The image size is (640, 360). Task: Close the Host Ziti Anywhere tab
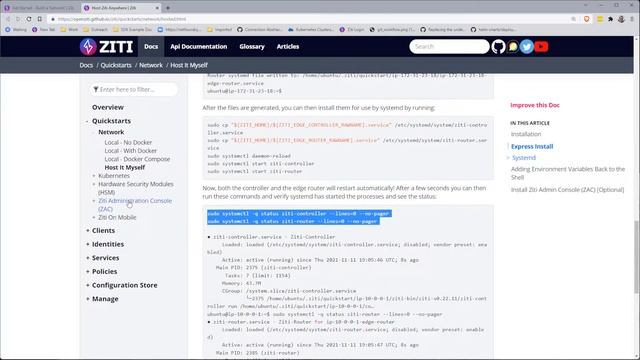(x=157, y=8)
